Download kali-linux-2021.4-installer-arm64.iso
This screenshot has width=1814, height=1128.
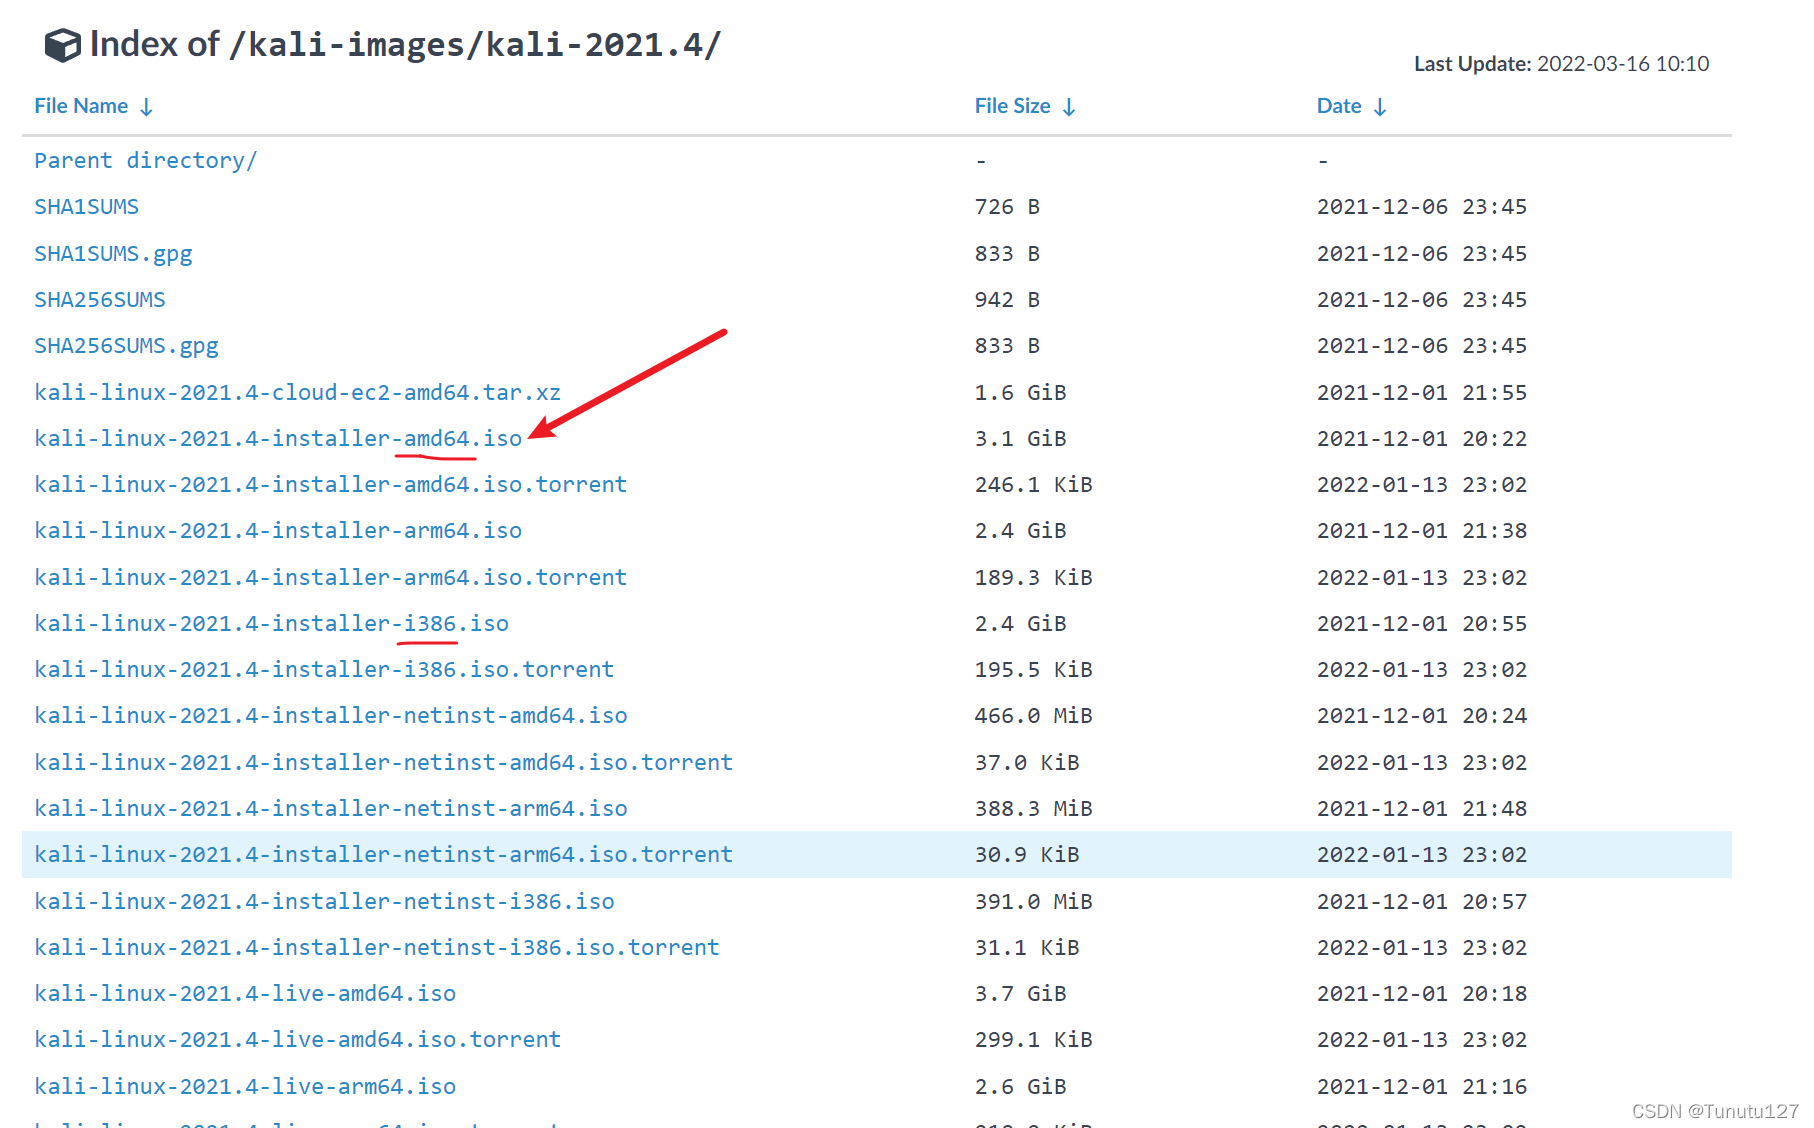(278, 531)
